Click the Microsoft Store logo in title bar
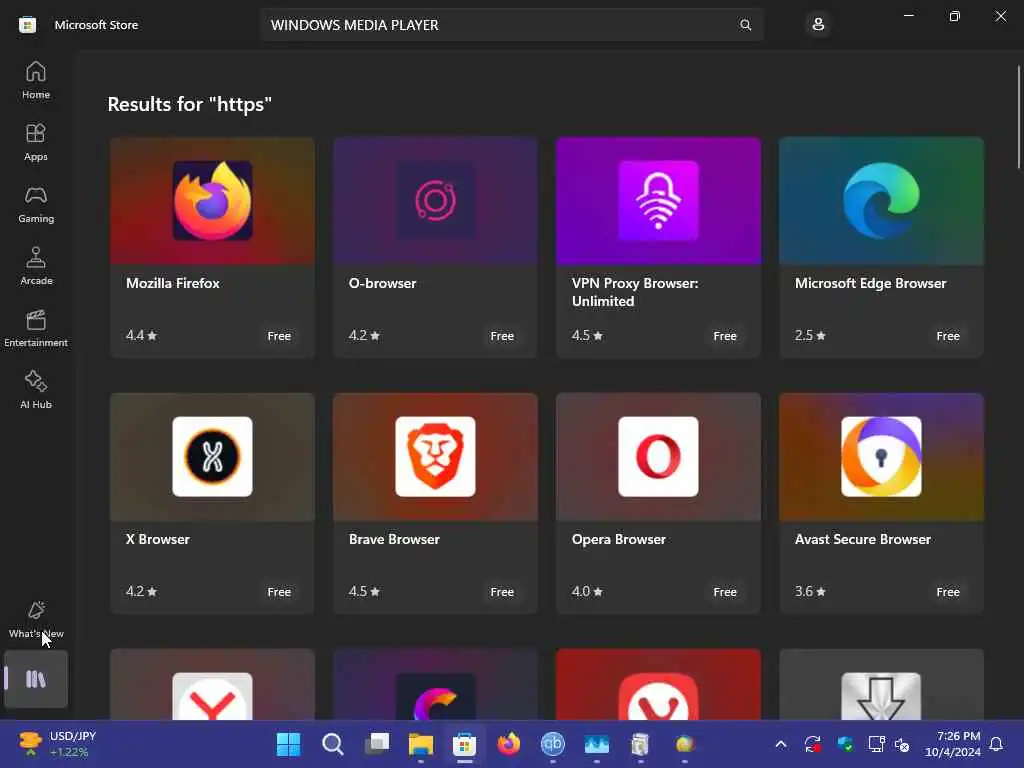This screenshot has height=768, width=1024. coord(27,25)
